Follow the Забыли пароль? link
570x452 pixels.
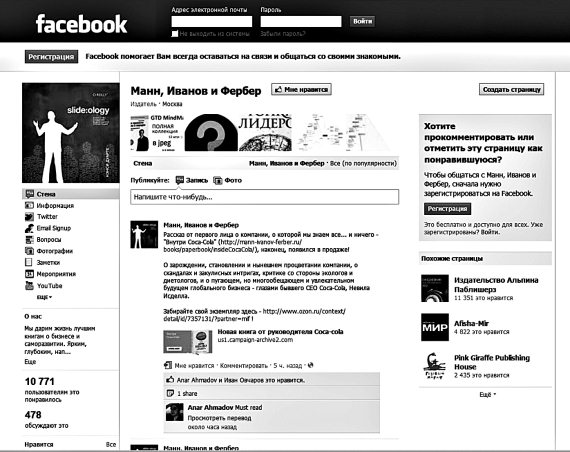click(x=283, y=34)
